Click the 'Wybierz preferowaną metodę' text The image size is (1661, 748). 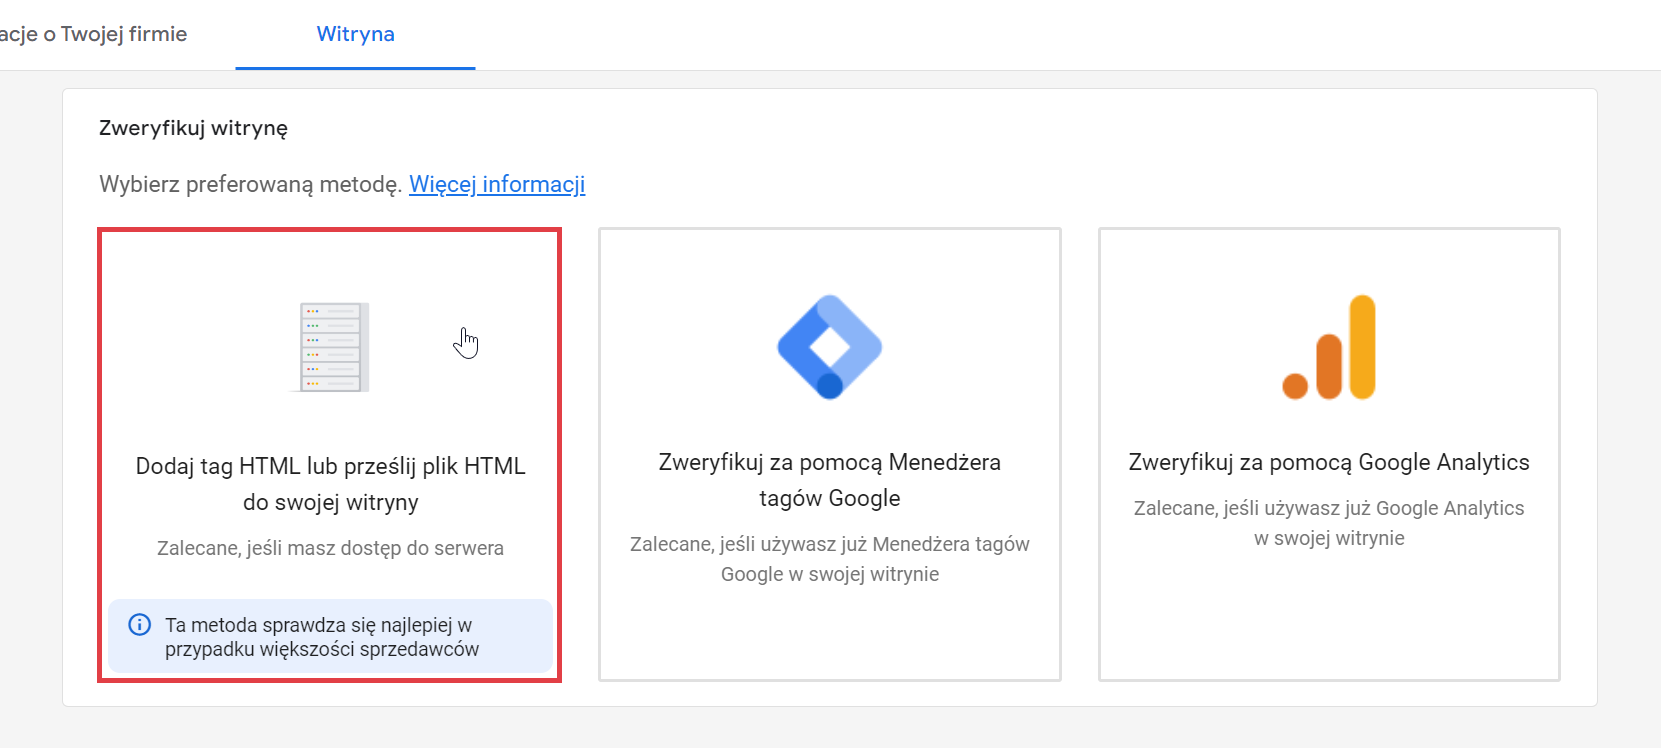pyautogui.click(x=250, y=184)
